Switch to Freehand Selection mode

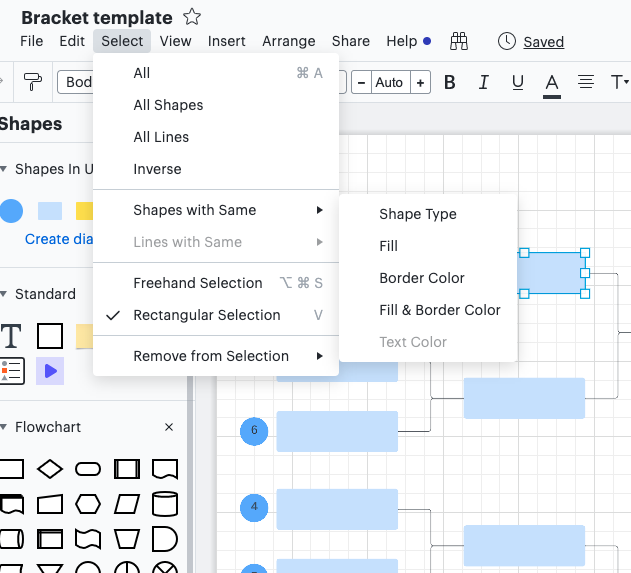pos(197,283)
